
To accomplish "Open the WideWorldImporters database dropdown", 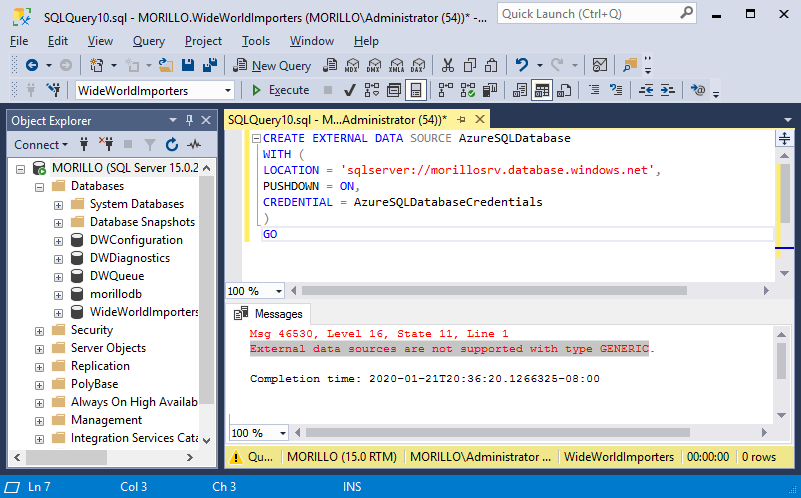I will [x=227, y=91].
